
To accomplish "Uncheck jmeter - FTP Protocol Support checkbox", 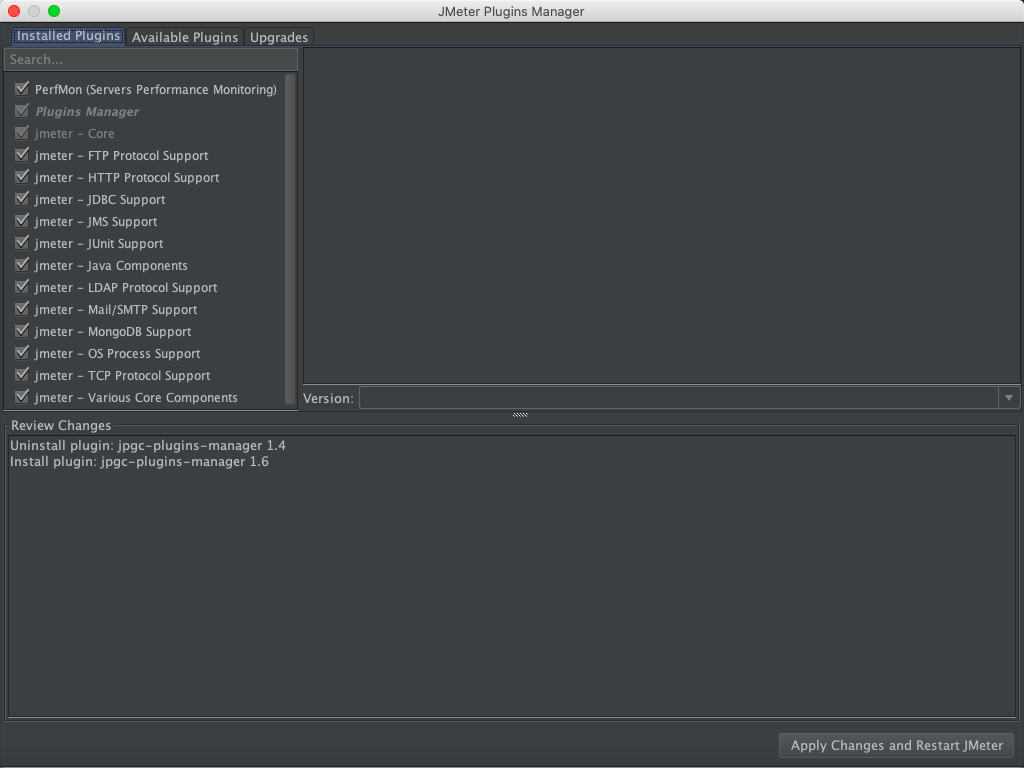I will 22,155.
